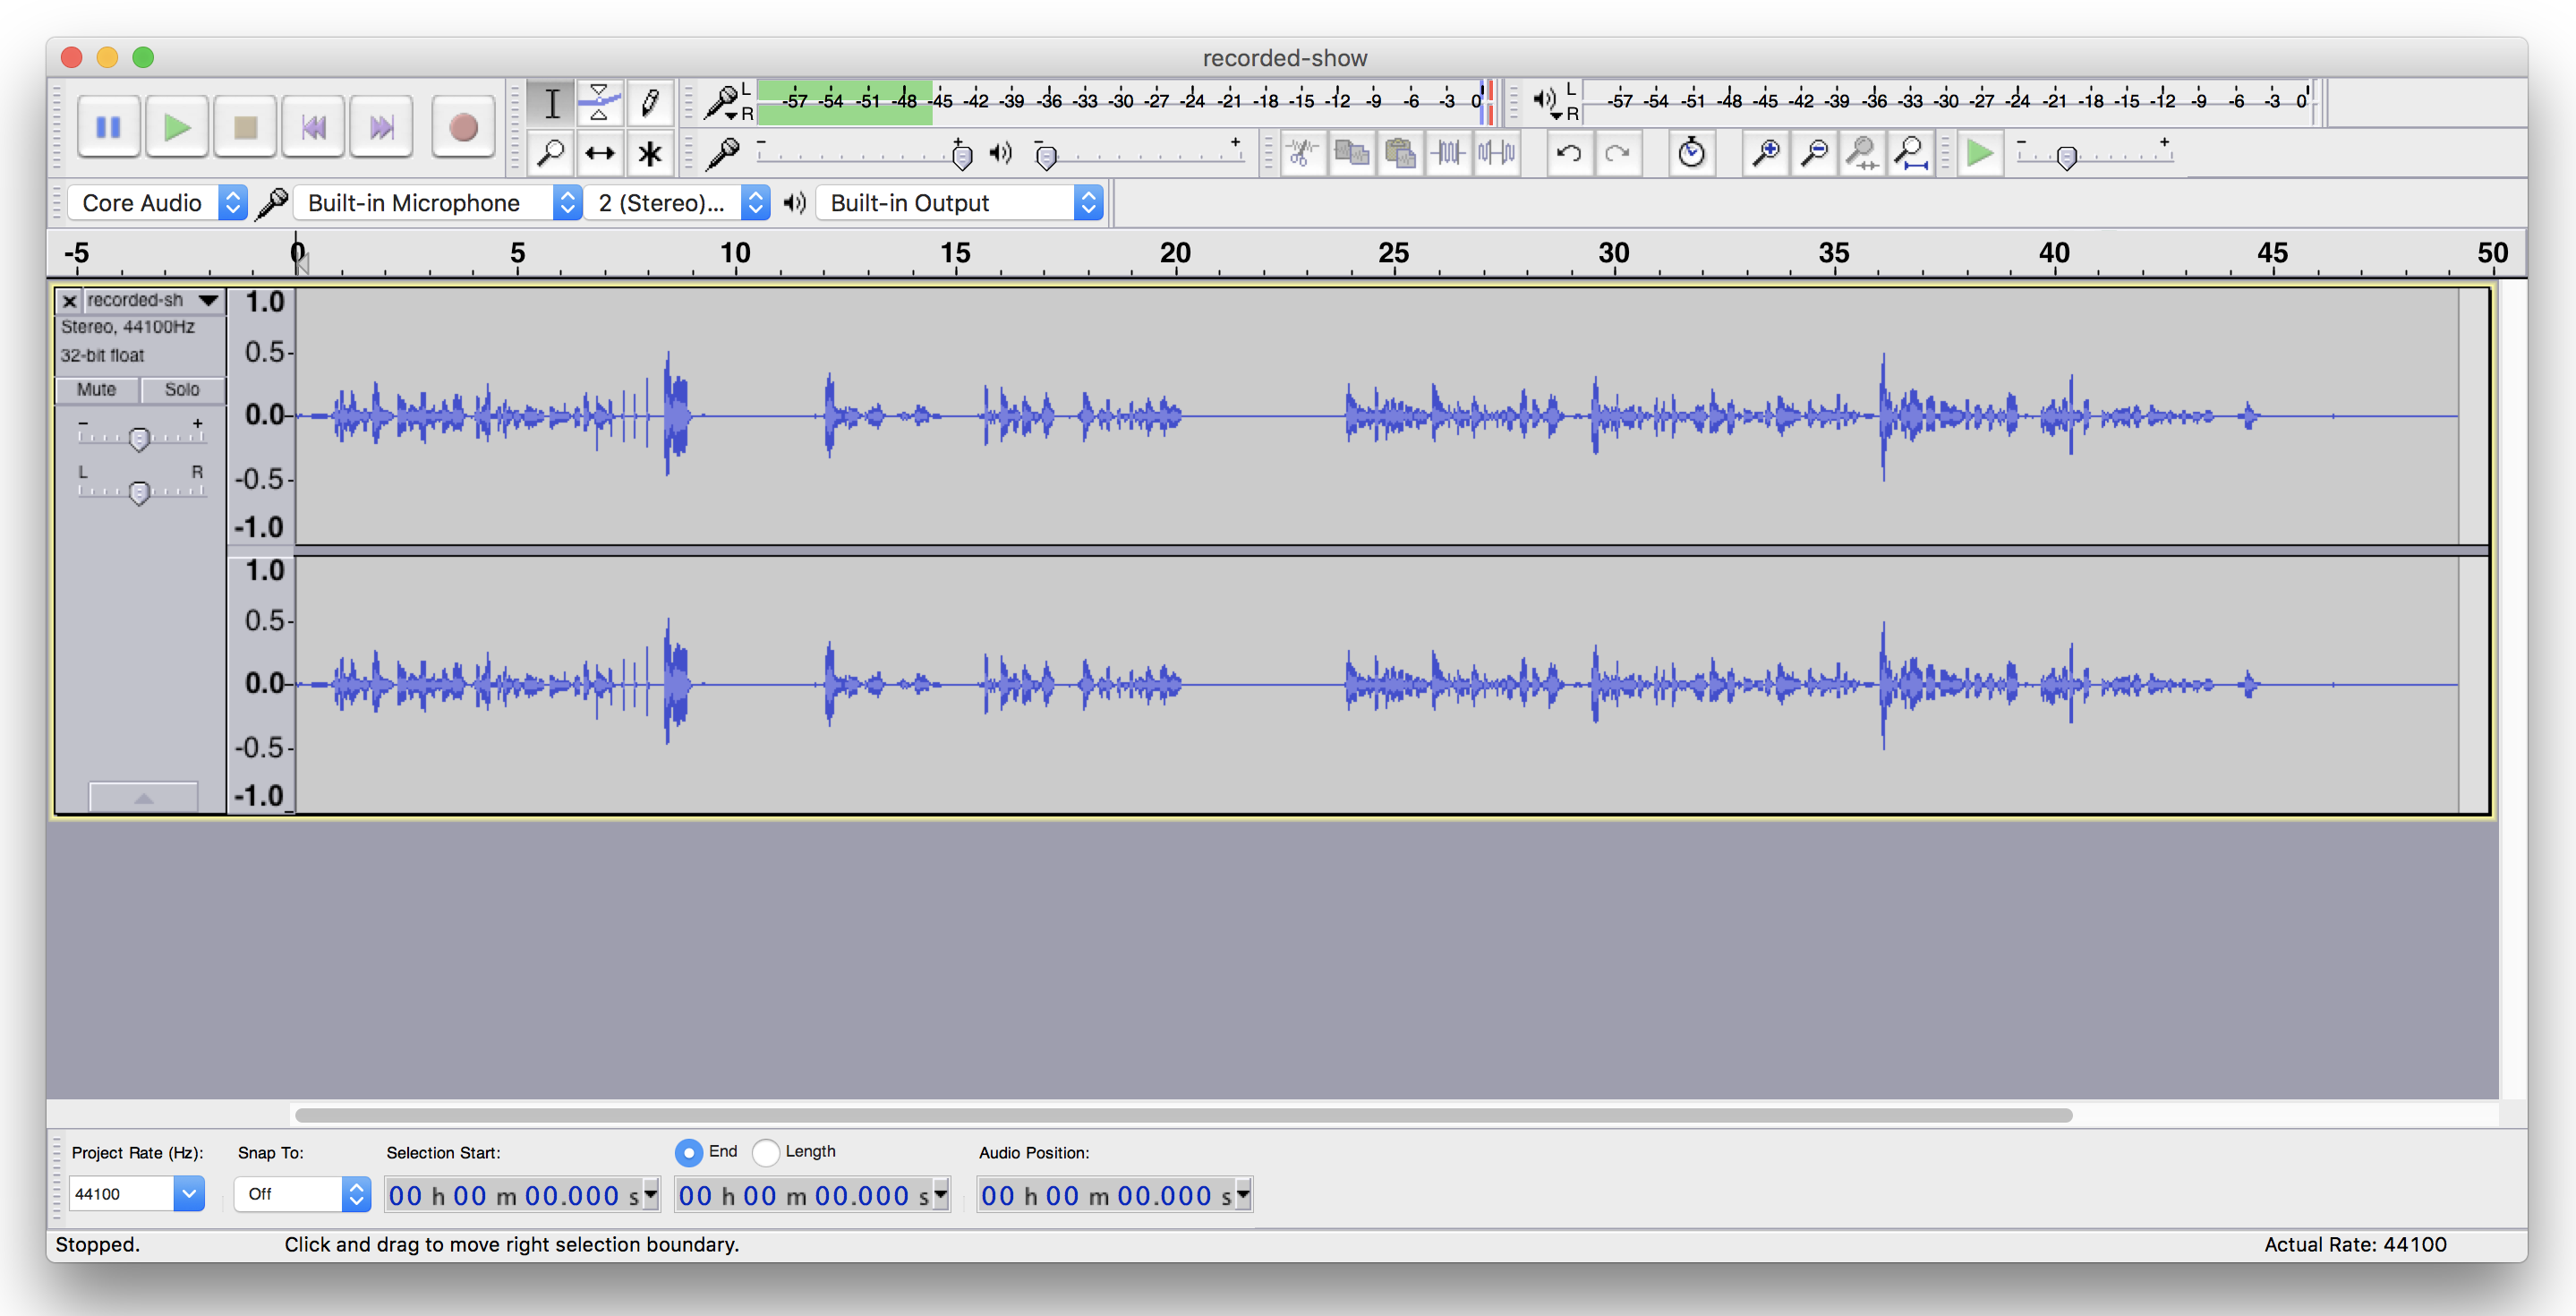This screenshot has height=1316, width=2576.
Task: Open the Snap To Off dropdown
Action: tap(302, 1194)
